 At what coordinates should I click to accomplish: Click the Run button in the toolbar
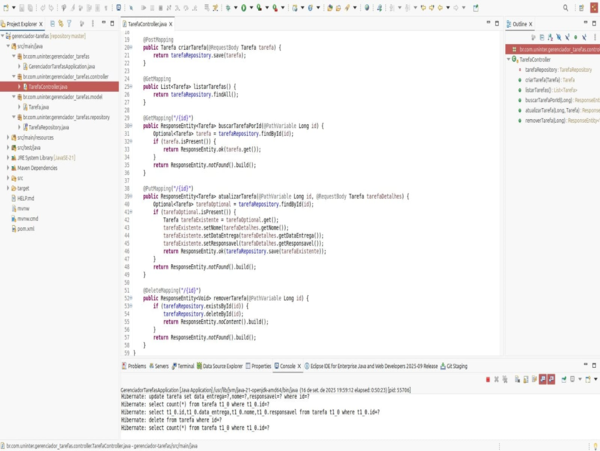[245, 7]
